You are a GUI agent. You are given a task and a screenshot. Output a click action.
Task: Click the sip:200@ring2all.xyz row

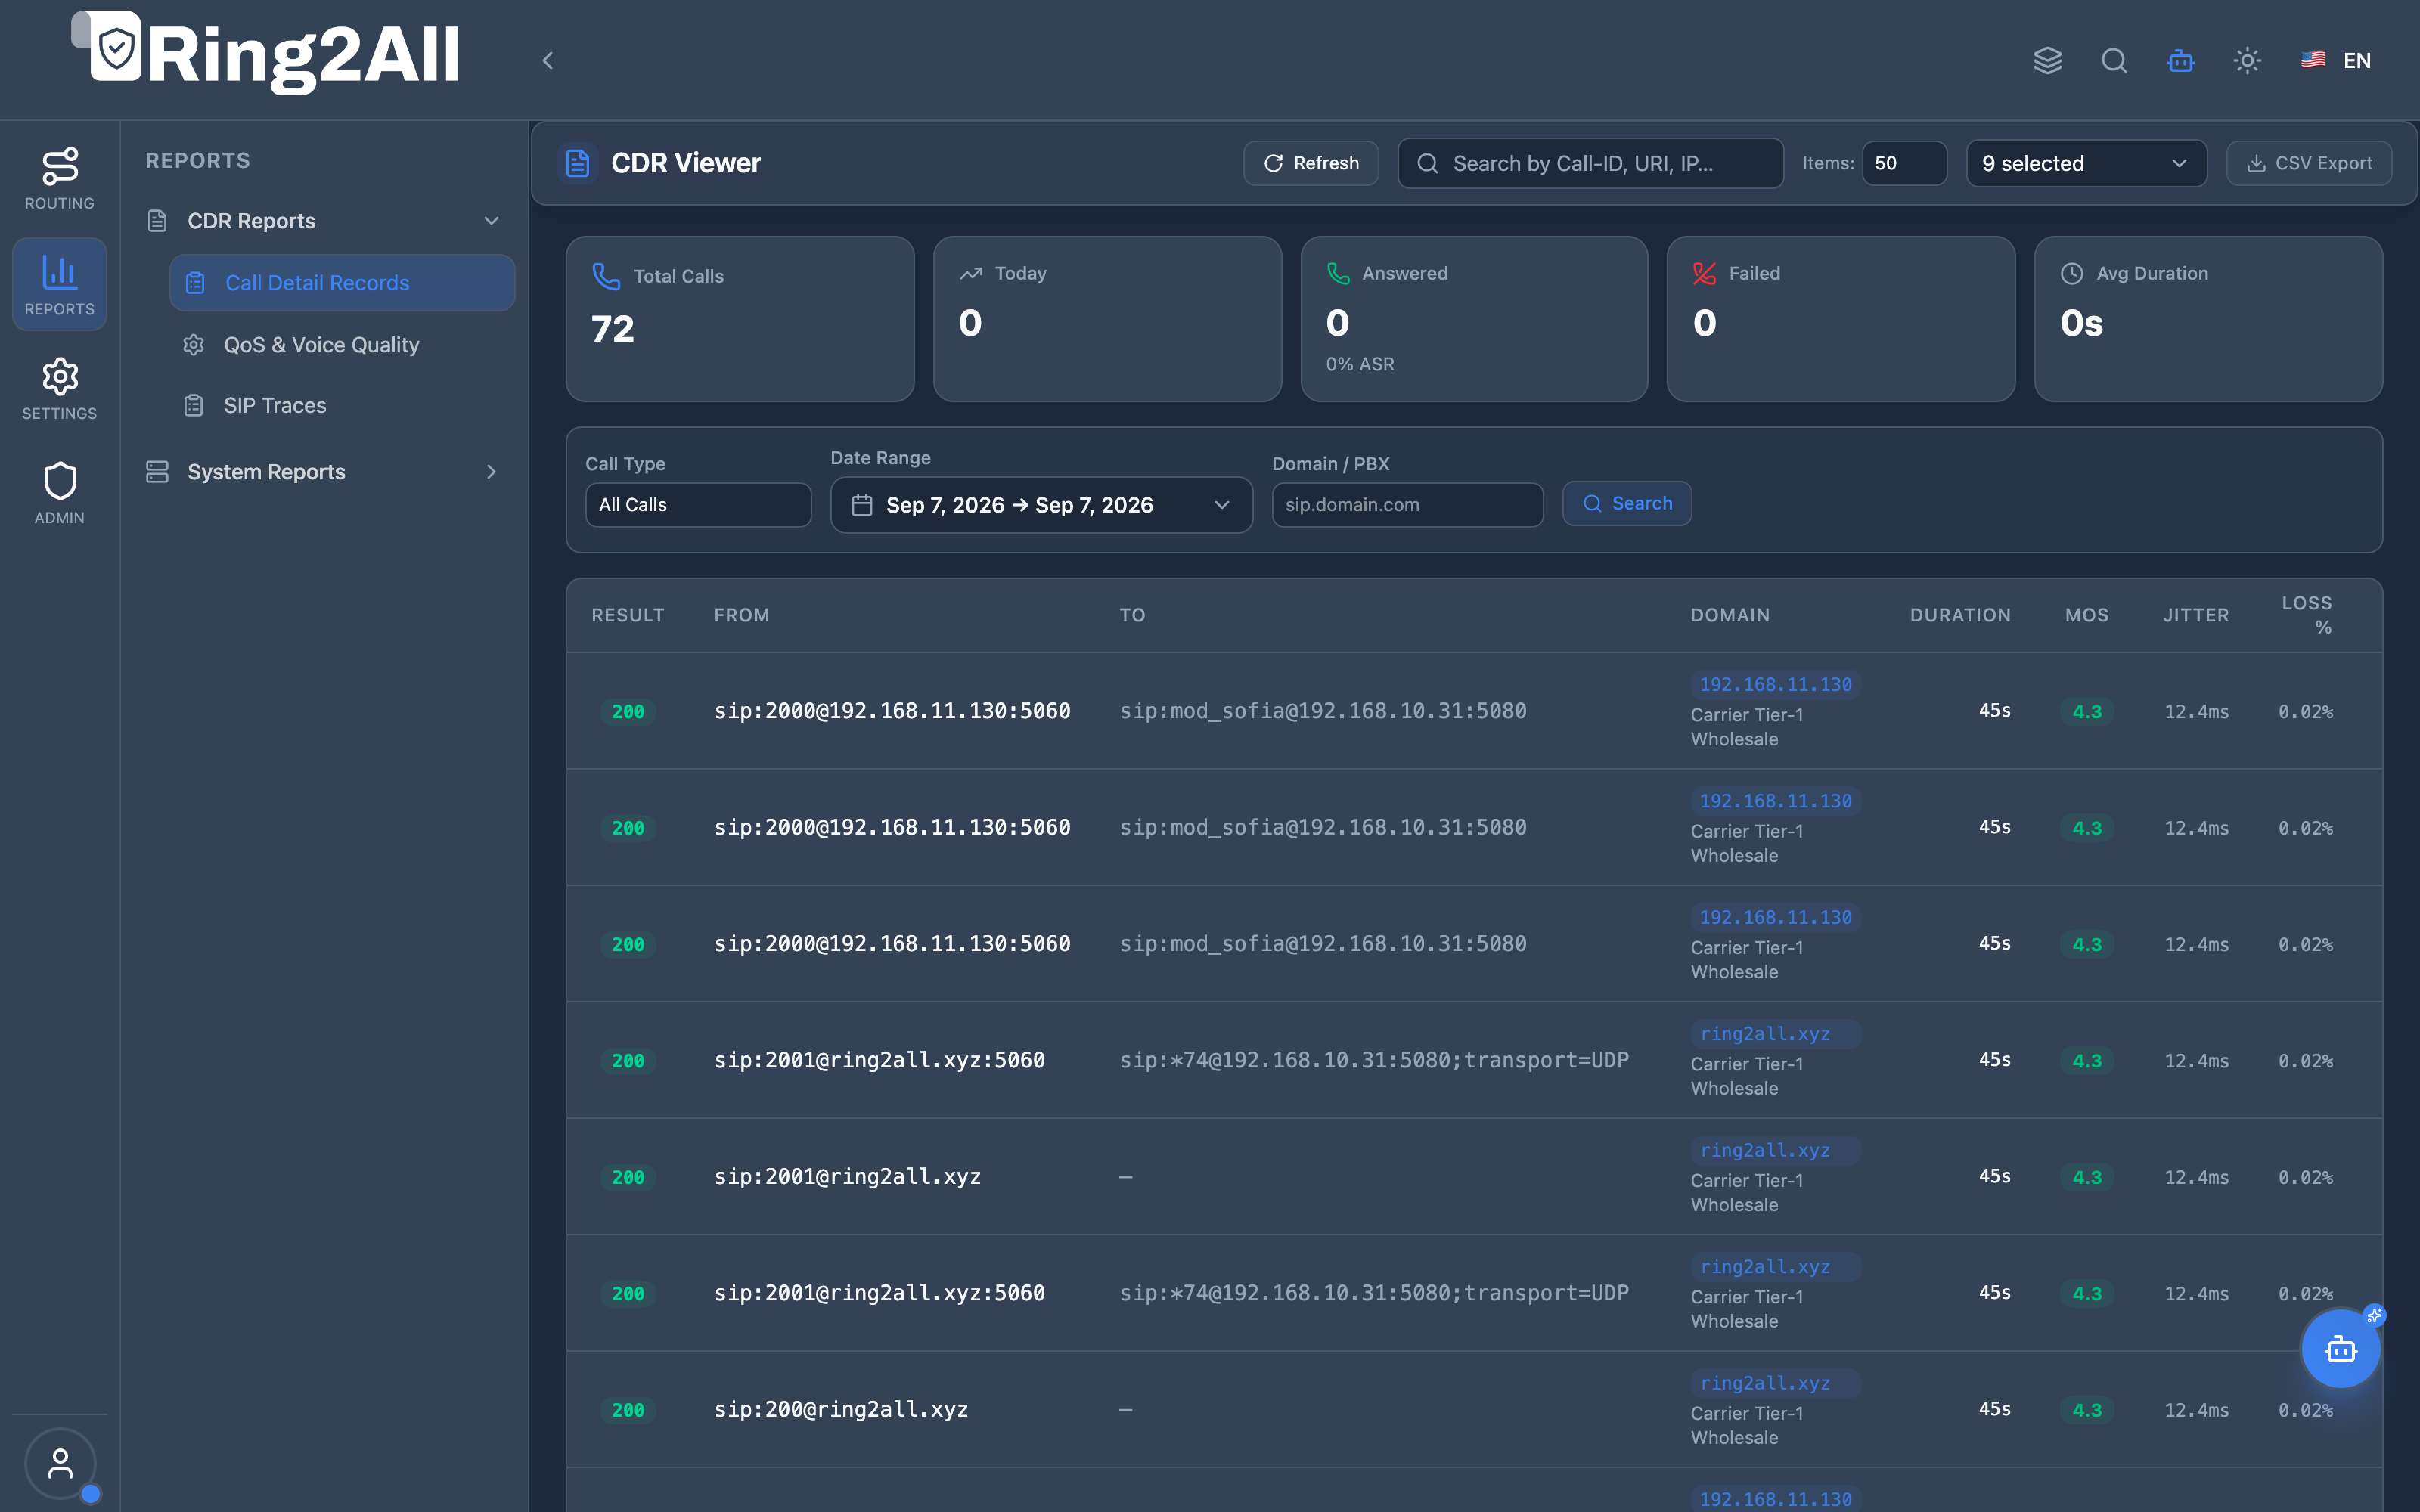click(1474, 1409)
